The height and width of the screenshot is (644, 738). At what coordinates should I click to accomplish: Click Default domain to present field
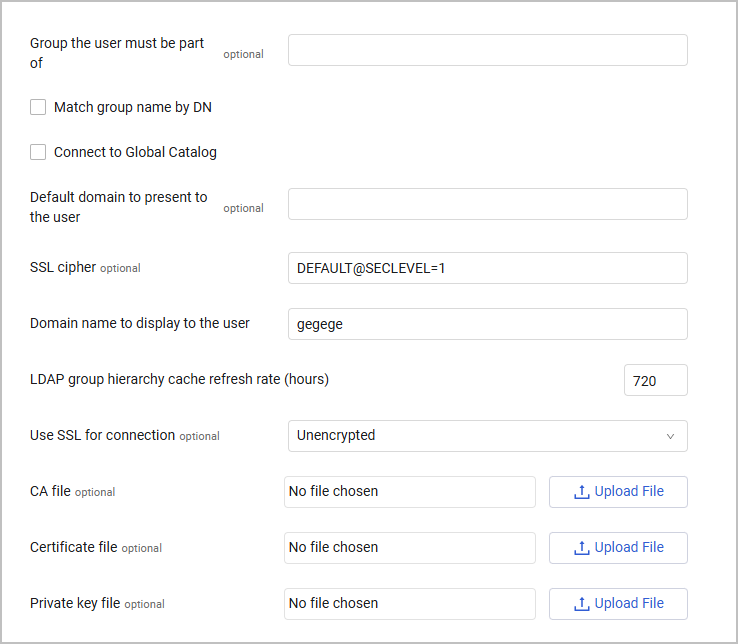tap(487, 204)
